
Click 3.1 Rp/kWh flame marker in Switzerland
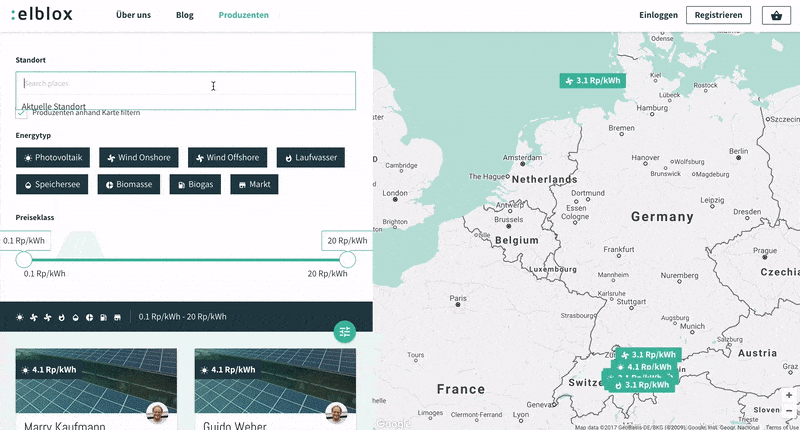[642, 385]
